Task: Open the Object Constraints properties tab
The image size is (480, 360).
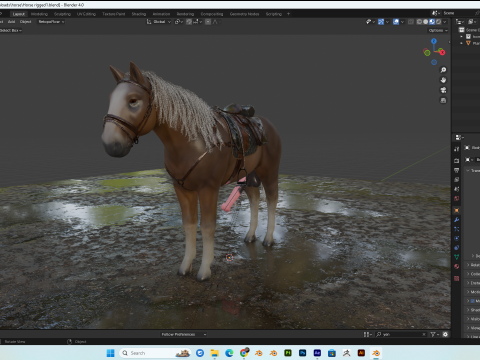Action: pyautogui.click(x=457, y=248)
